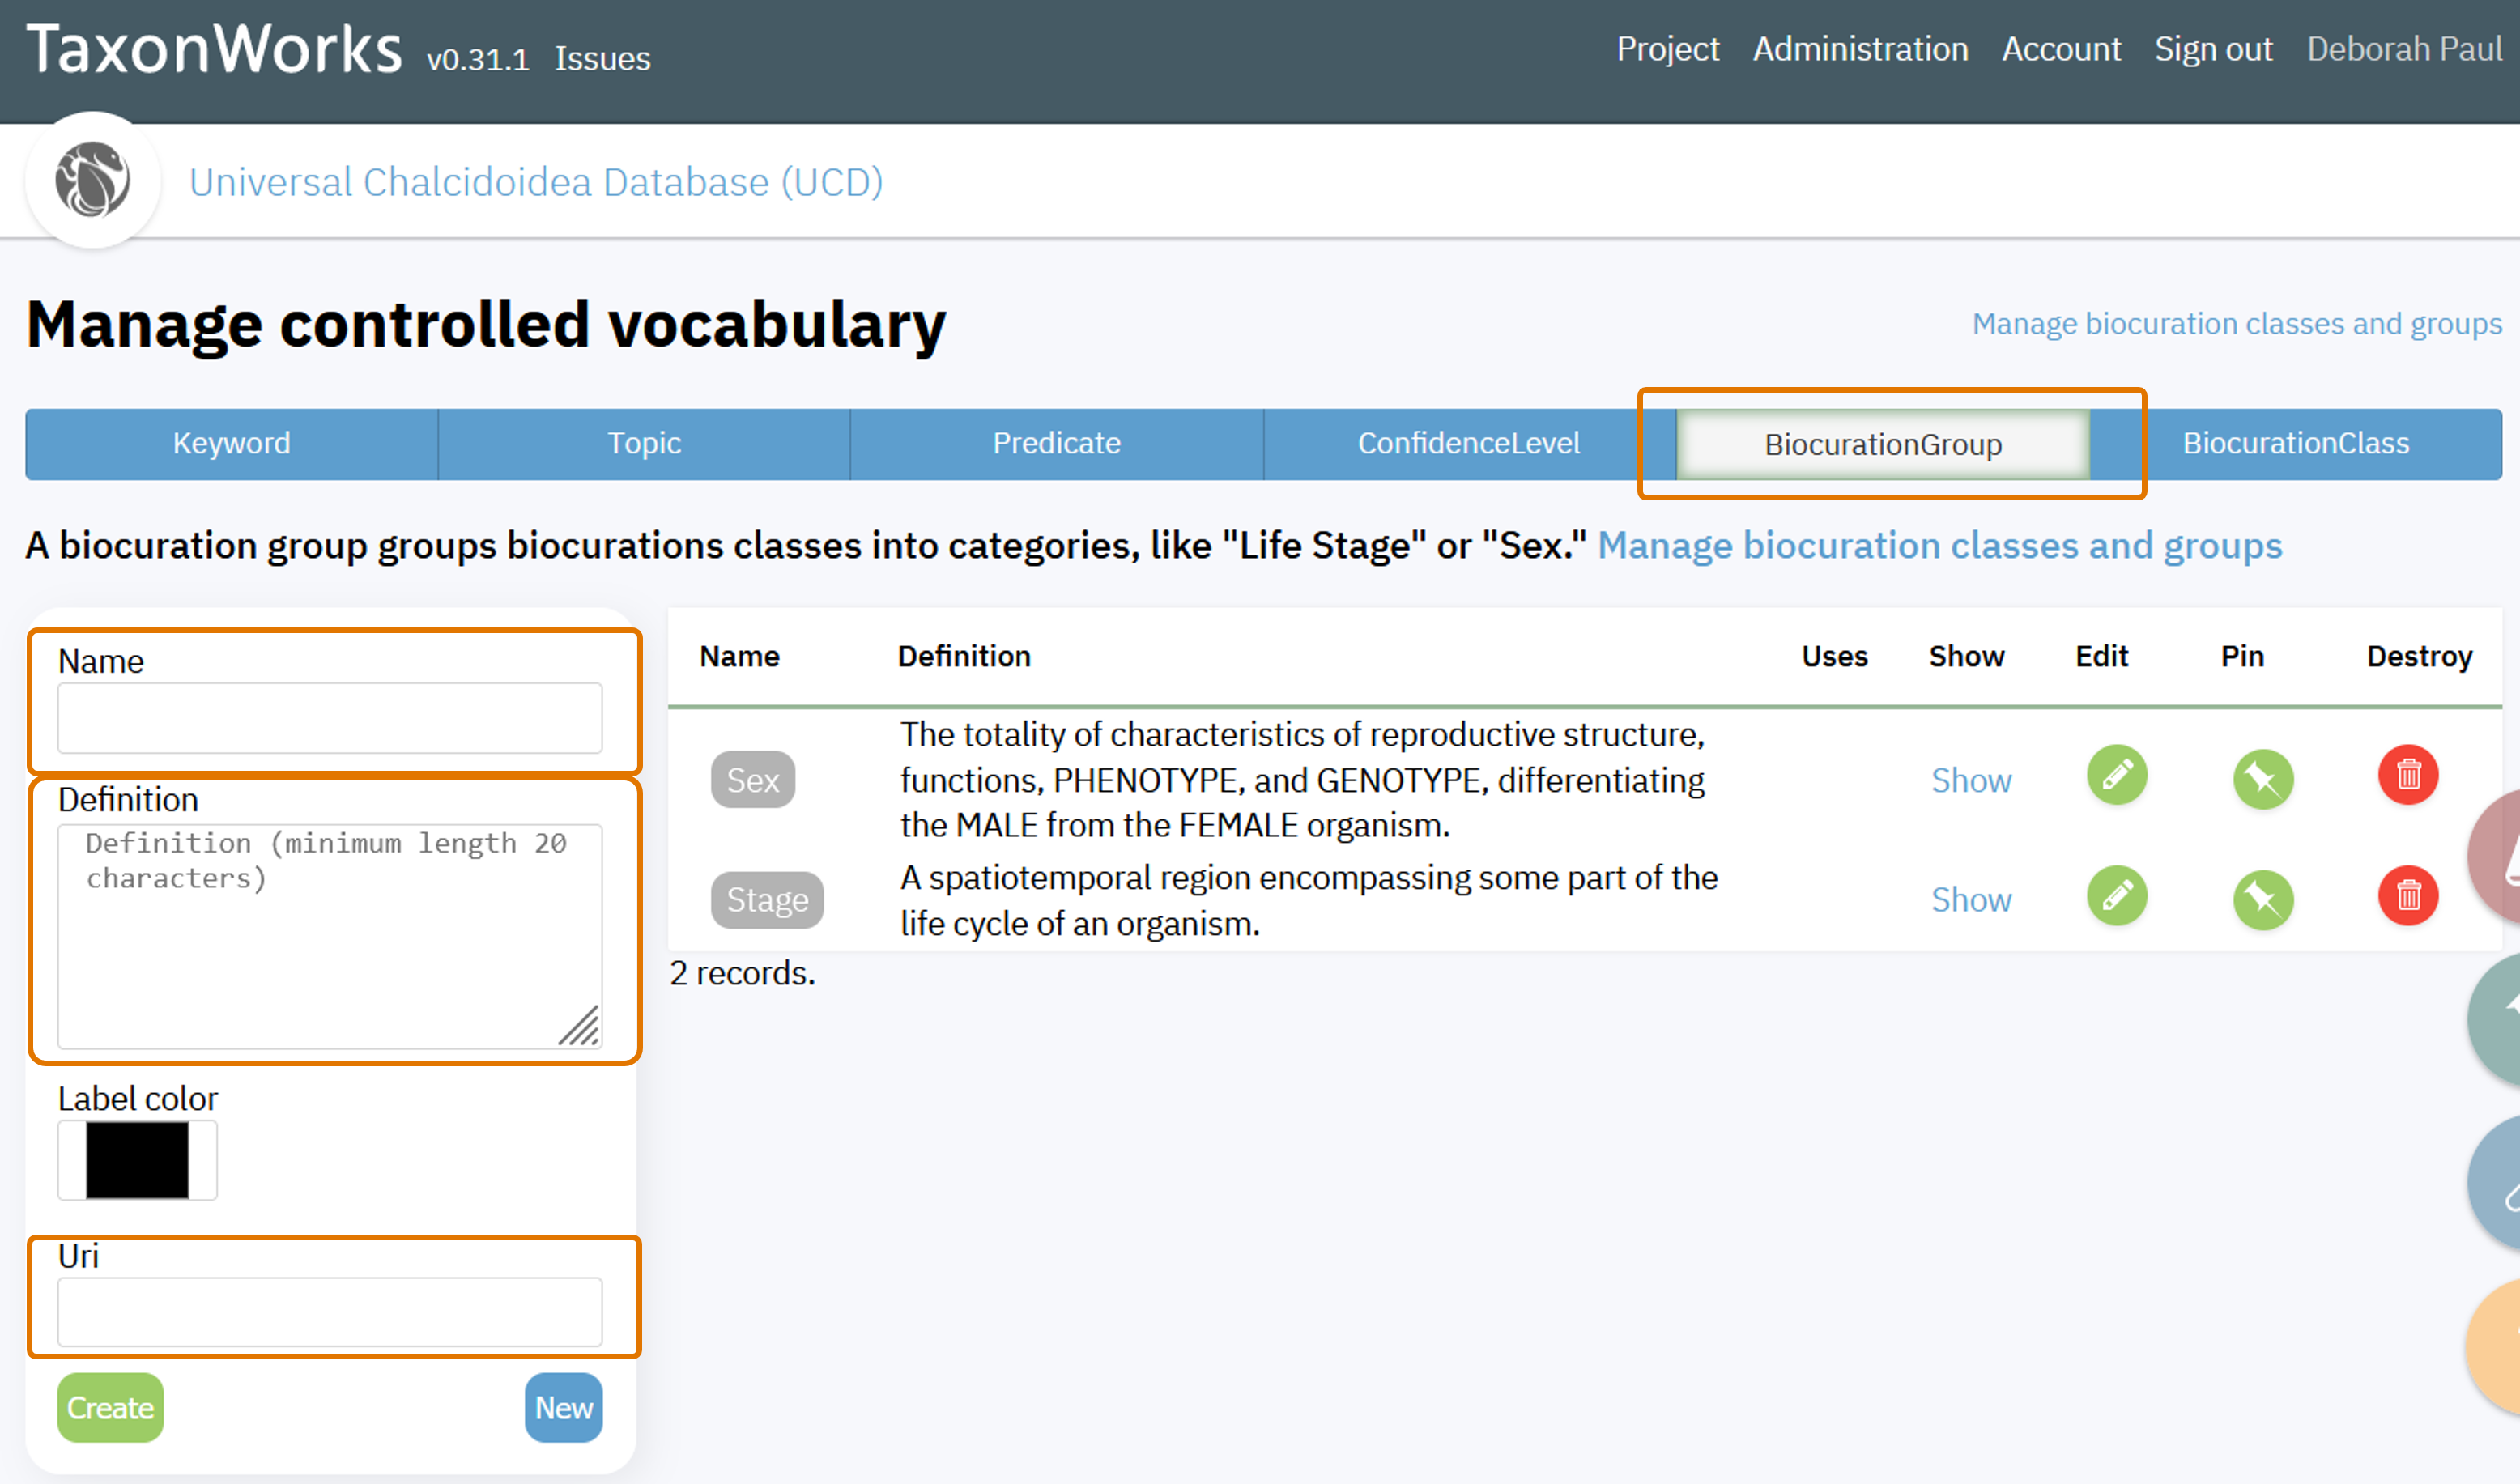Pin the Stage biocuration group
The image size is (2520, 1484).
coord(2262,899)
